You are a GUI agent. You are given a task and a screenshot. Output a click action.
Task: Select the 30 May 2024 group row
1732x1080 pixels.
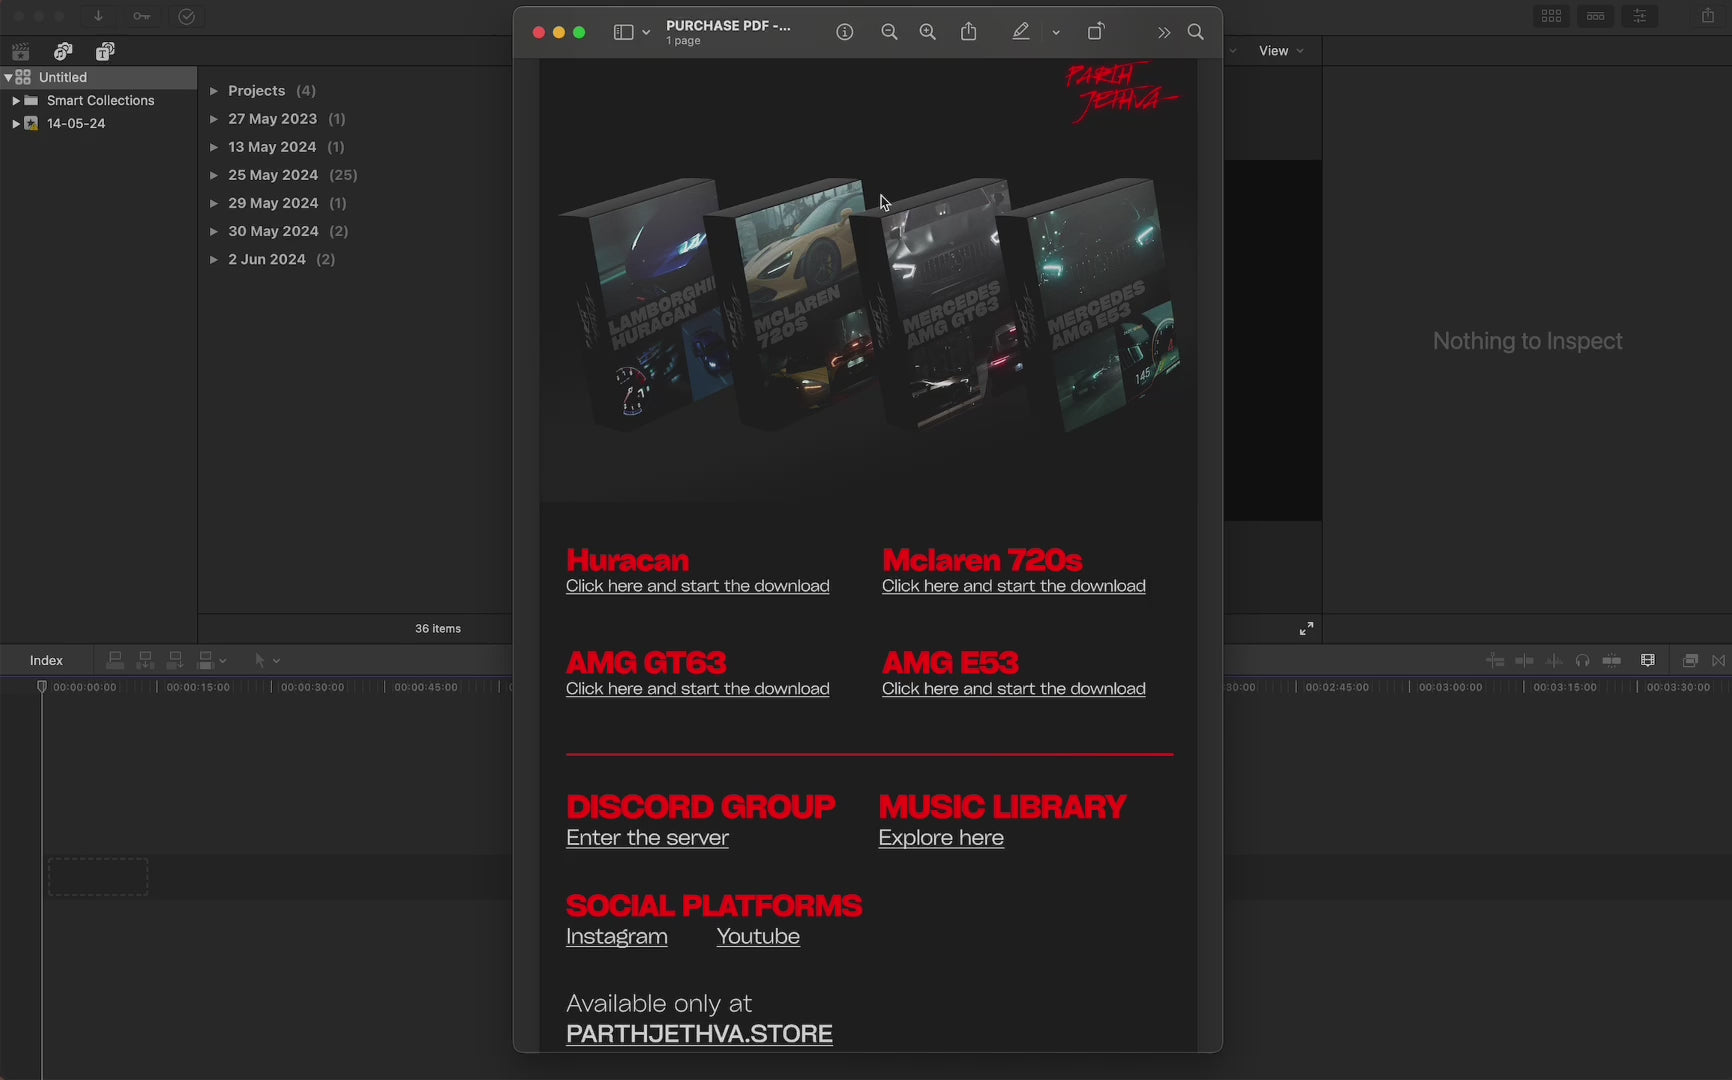click(287, 231)
